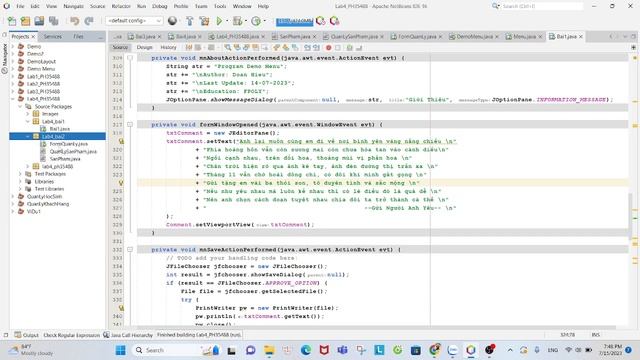The width and height of the screenshot is (640, 360).
Task: Click the editor vertical scrollbar thumb
Action: click(631, 217)
